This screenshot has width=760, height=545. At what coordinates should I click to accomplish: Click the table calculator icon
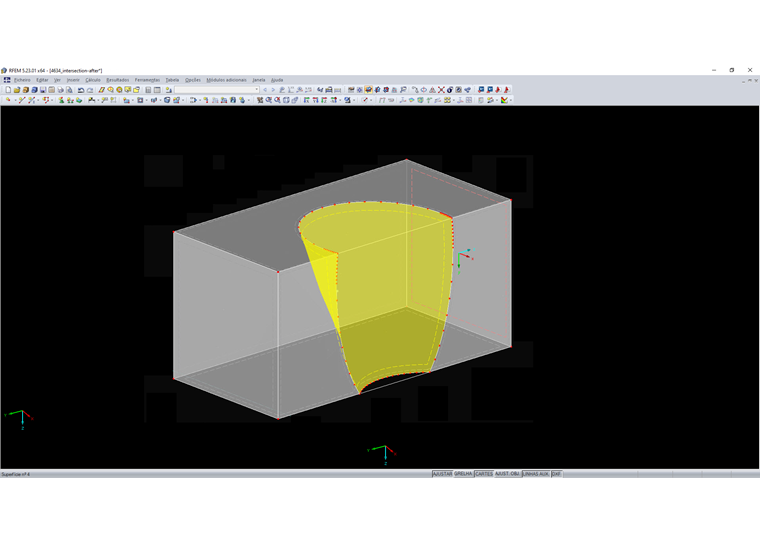148,90
